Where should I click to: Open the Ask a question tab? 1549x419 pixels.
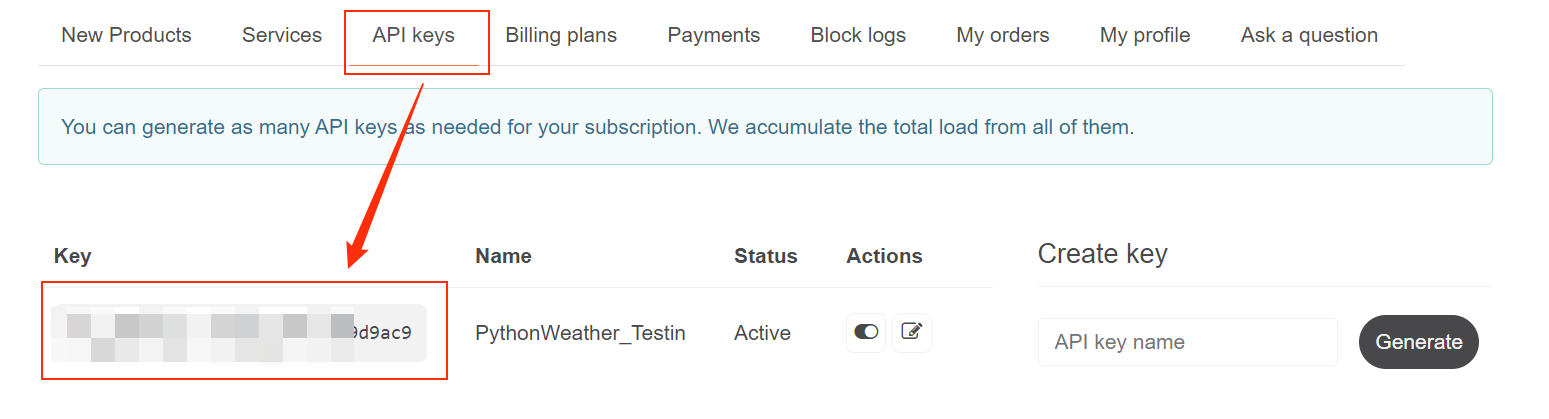tap(1309, 35)
